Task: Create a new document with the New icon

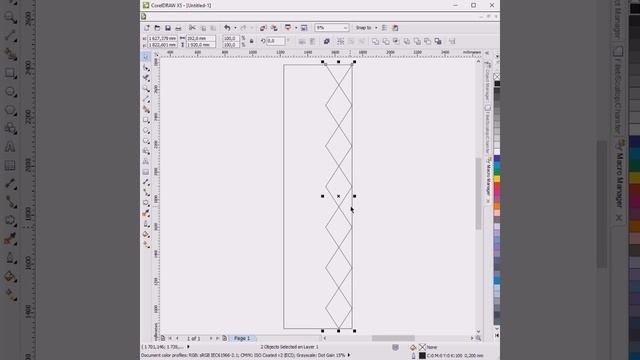Action: point(147,28)
